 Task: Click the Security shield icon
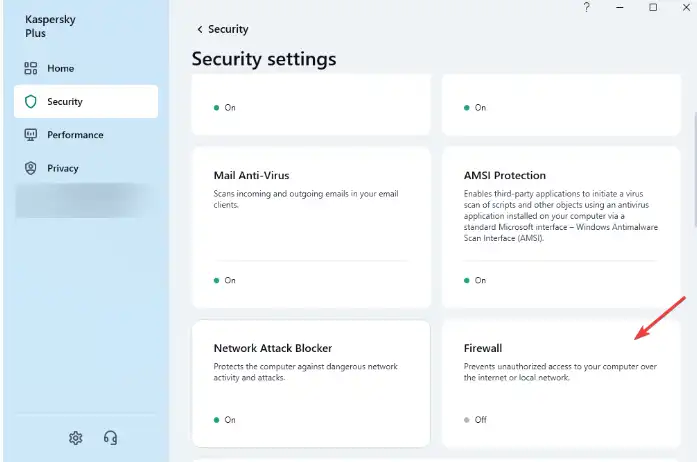31,101
